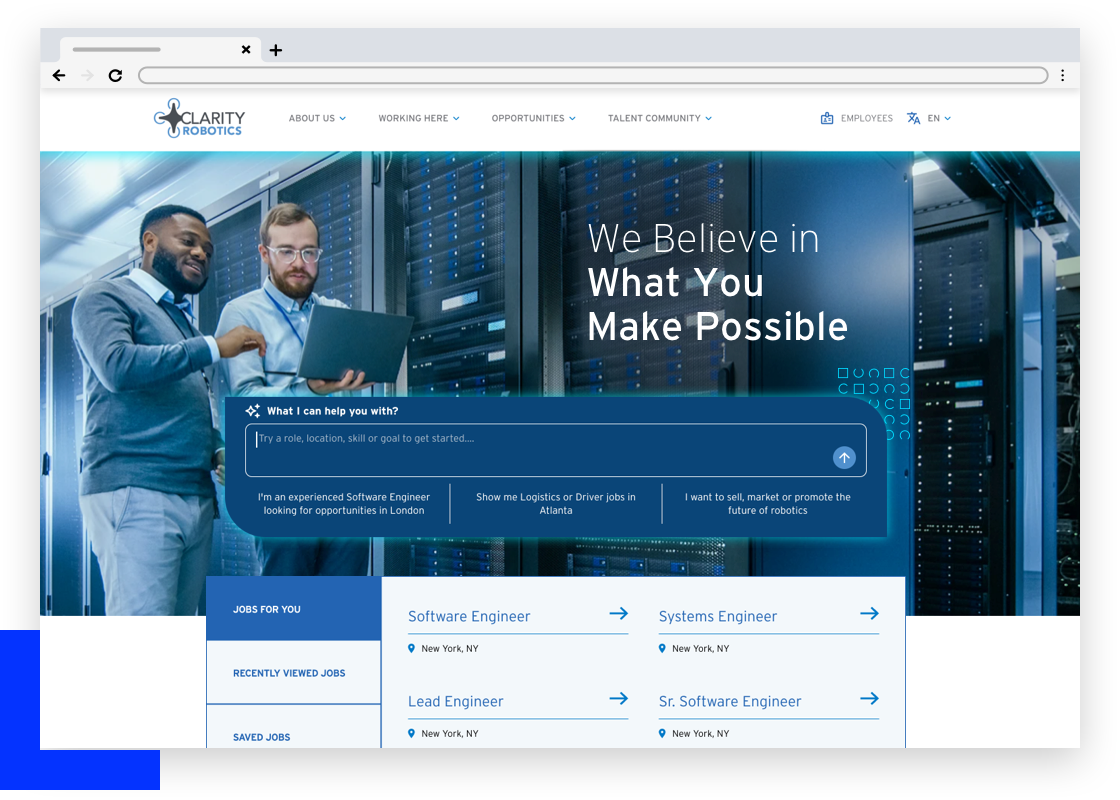The image size is (1120, 800).
Task: Click arrow beside Software Engineer
Action: pos(619,614)
